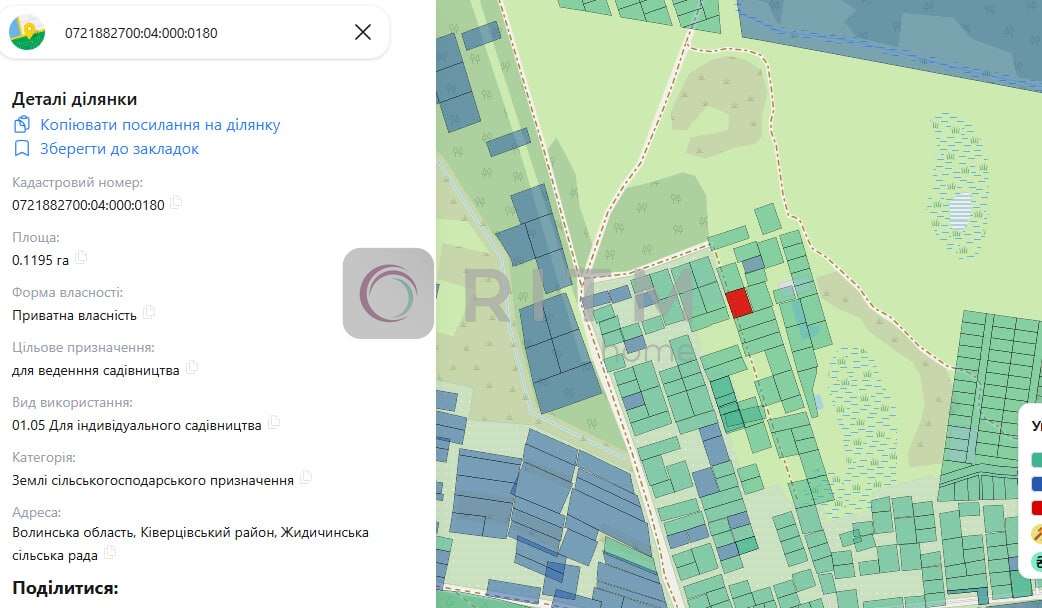Click the search field with cadastral number
The width and height of the screenshot is (1042, 608).
point(190,33)
